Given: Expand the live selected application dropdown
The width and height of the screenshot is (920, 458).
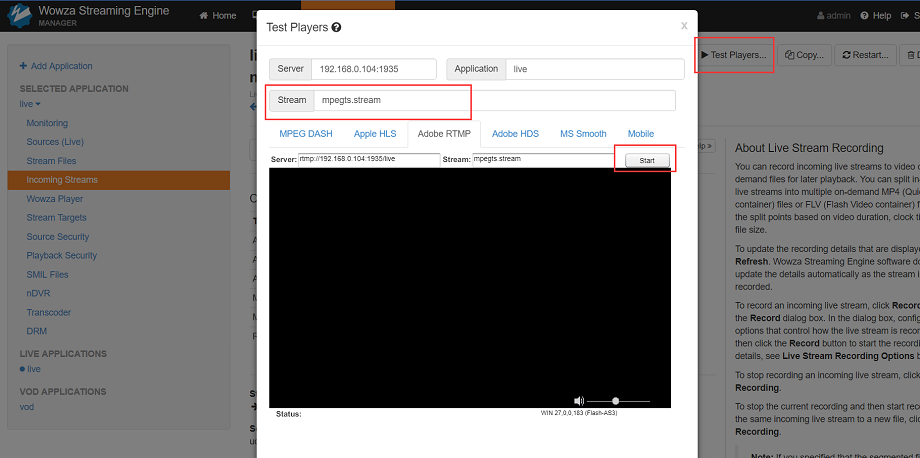Looking at the screenshot, I should (x=30, y=104).
